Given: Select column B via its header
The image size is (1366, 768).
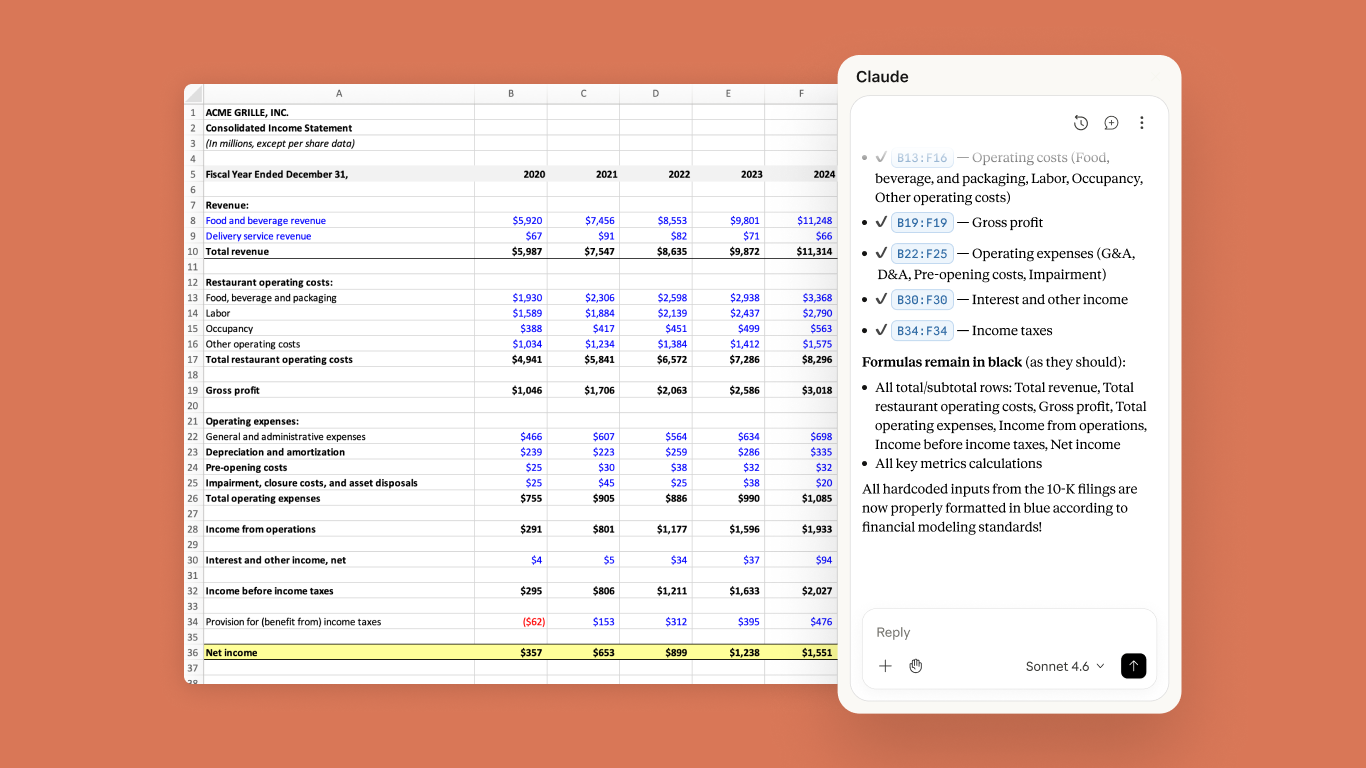Looking at the screenshot, I should [x=511, y=94].
